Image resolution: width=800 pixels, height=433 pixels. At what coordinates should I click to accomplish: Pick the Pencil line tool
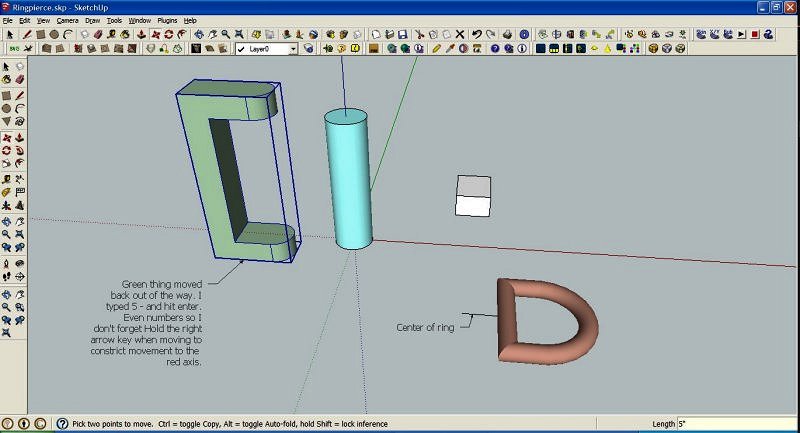coord(26,34)
